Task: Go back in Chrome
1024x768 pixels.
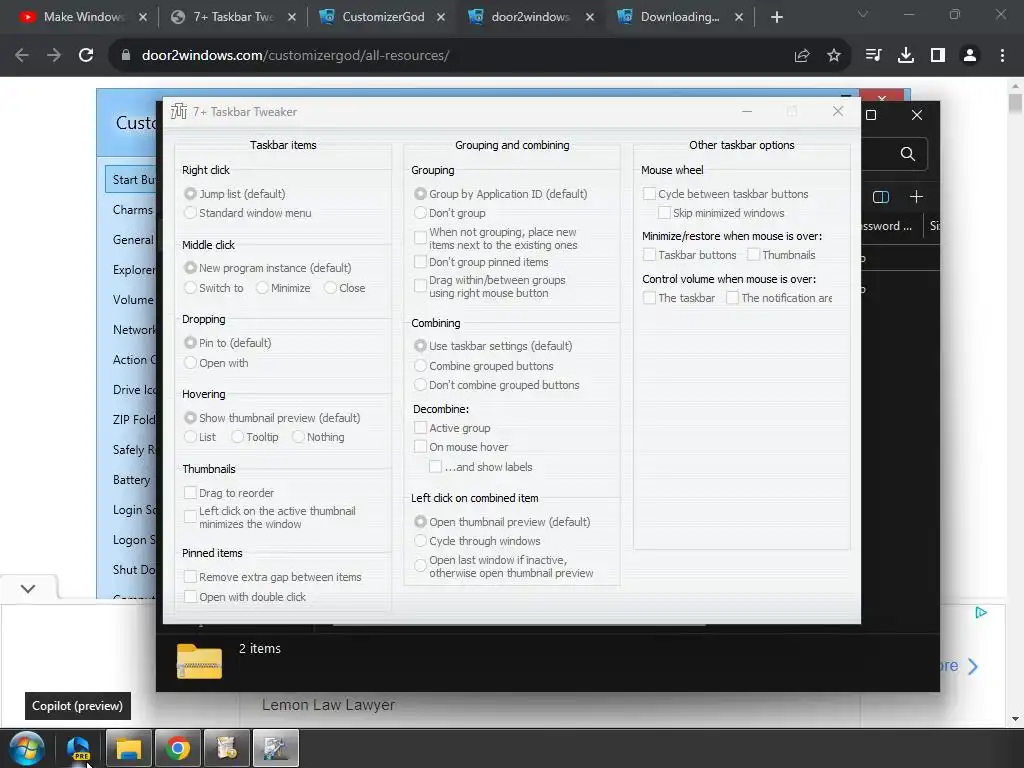Action: pyautogui.click(x=22, y=56)
